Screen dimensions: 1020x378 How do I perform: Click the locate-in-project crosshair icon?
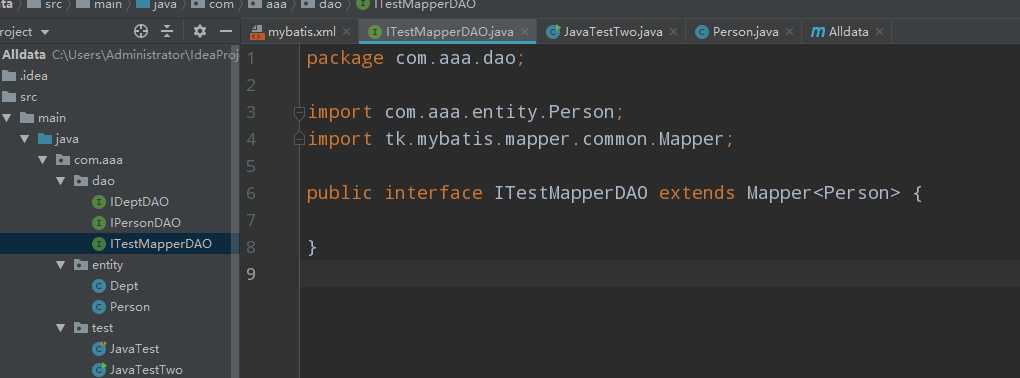coord(141,31)
